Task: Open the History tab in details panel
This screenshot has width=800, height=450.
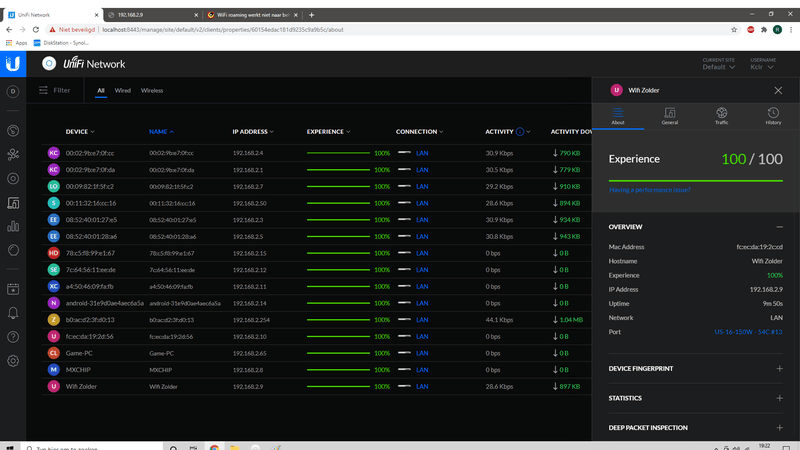Action: click(x=773, y=116)
